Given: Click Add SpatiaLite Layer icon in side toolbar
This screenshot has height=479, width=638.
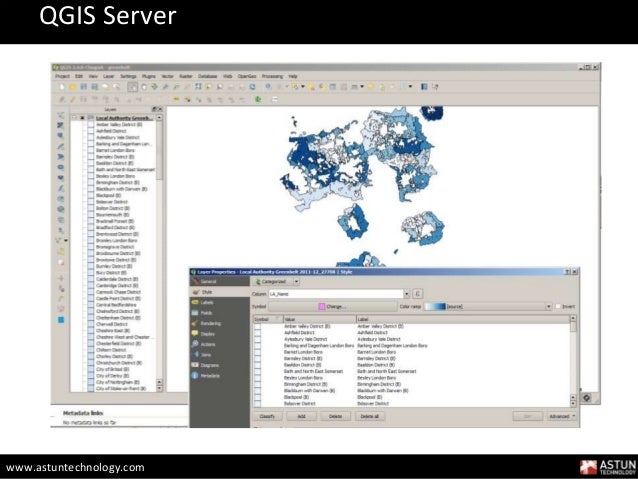Looking at the screenshot, I should coord(61,146).
